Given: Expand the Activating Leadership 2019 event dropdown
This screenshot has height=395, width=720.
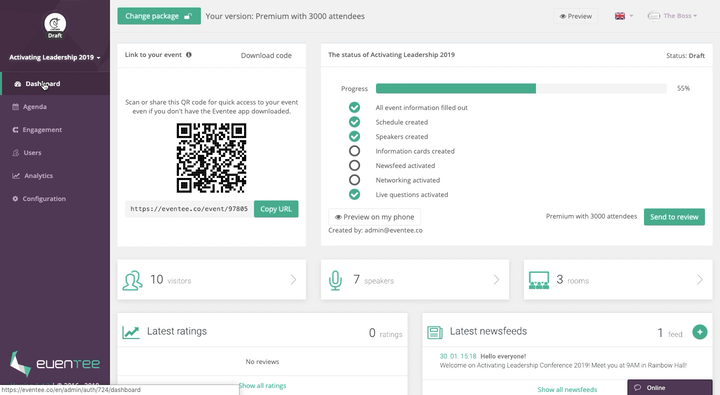Looking at the screenshot, I should 55,57.
